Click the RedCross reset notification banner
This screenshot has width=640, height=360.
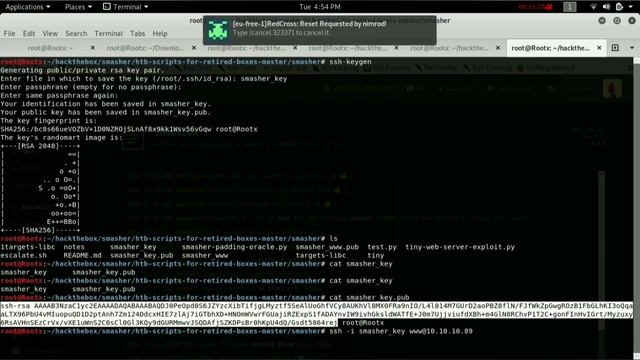point(320,30)
